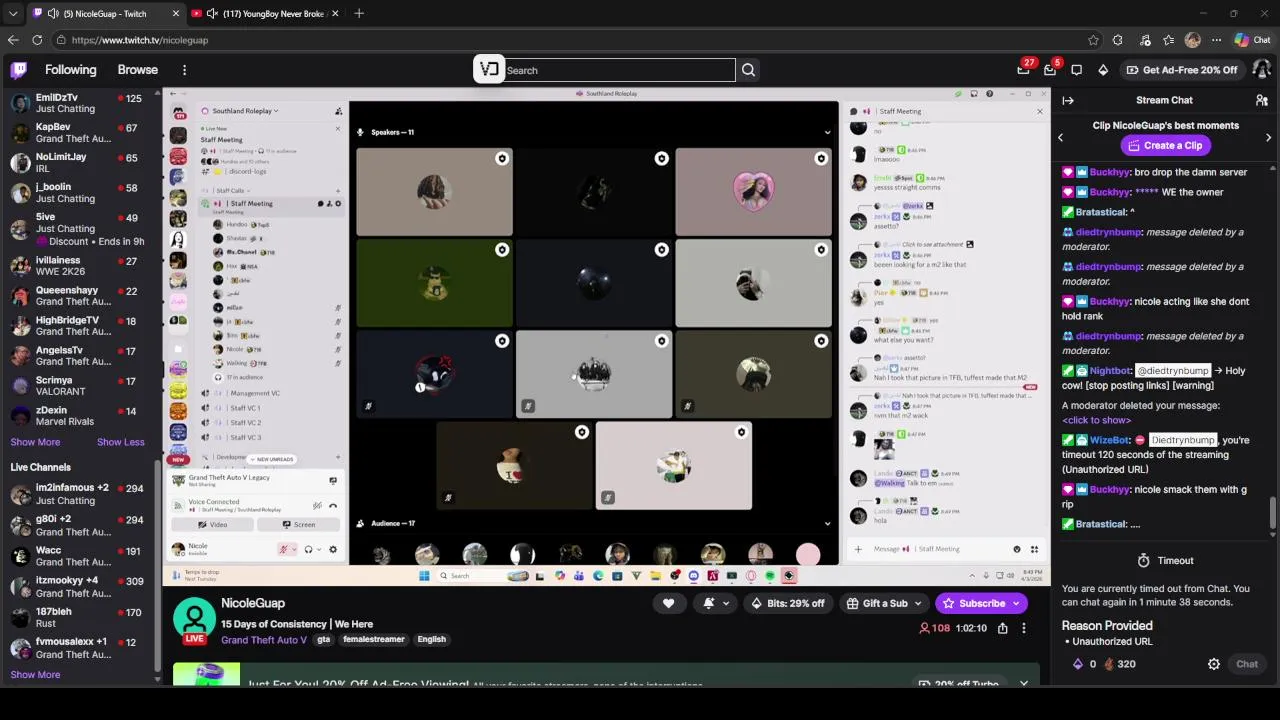Open the user profile avatar menu

1261,70
